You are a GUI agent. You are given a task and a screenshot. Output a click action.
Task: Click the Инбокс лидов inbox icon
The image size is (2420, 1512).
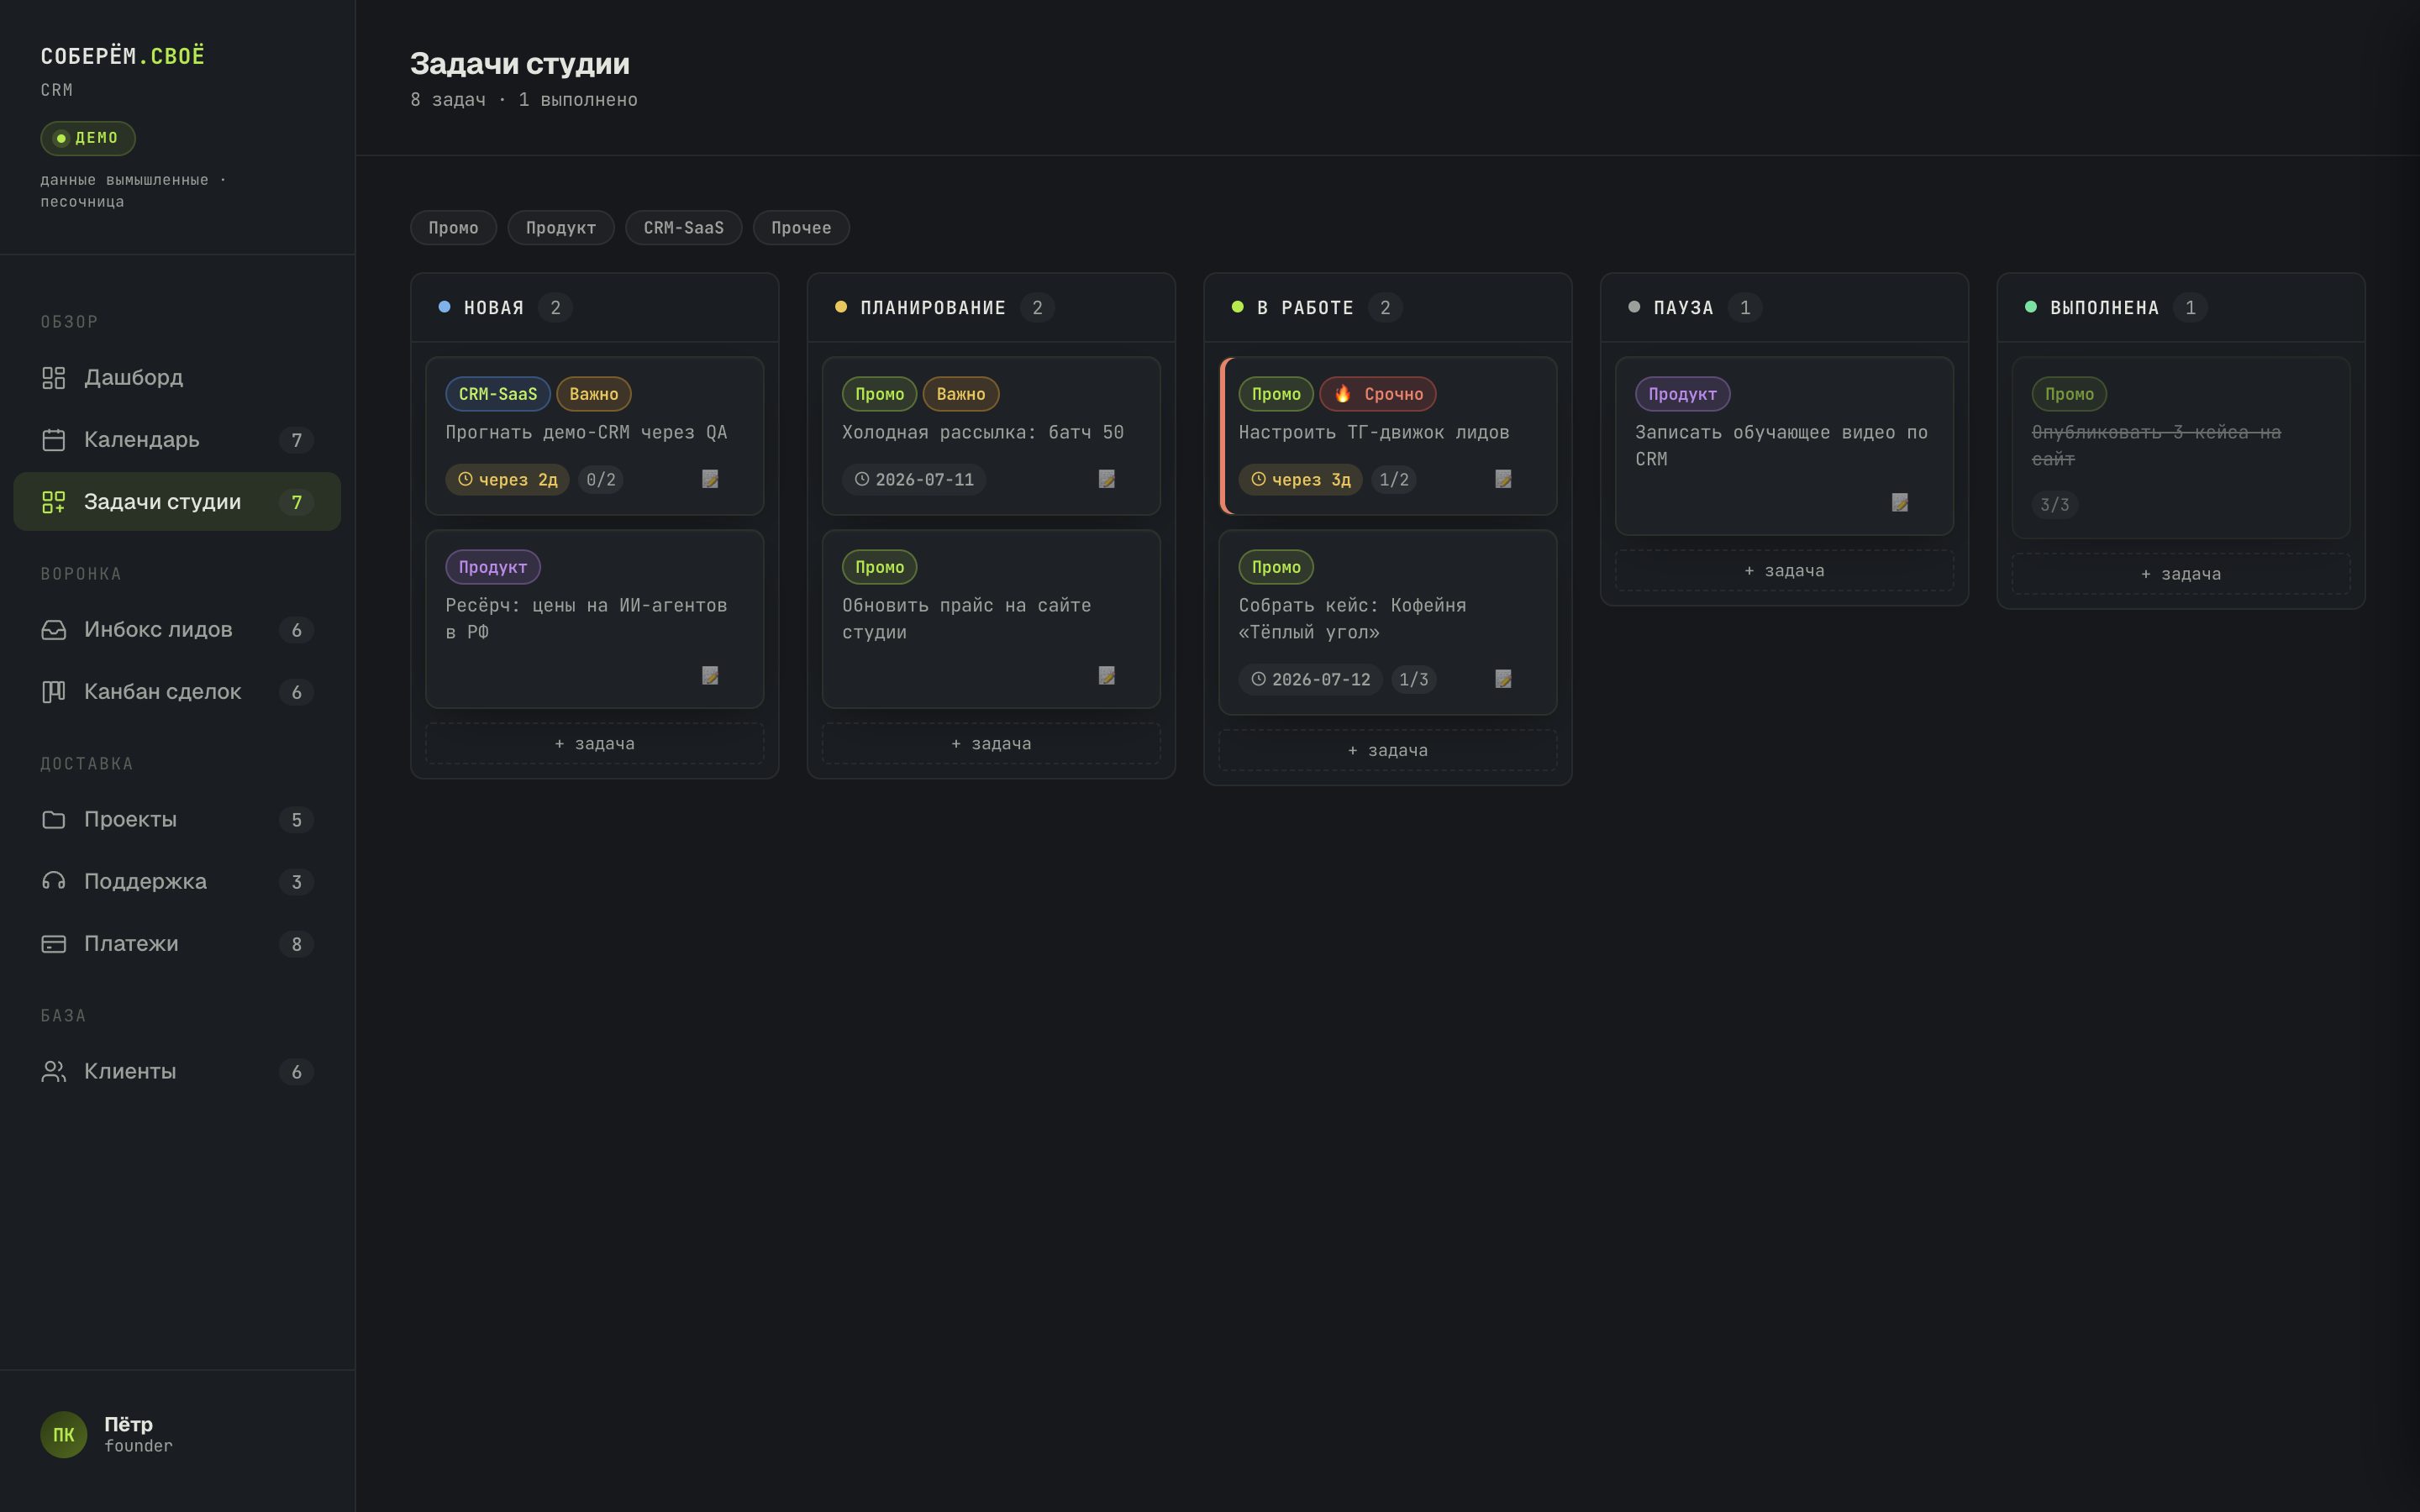53,630
